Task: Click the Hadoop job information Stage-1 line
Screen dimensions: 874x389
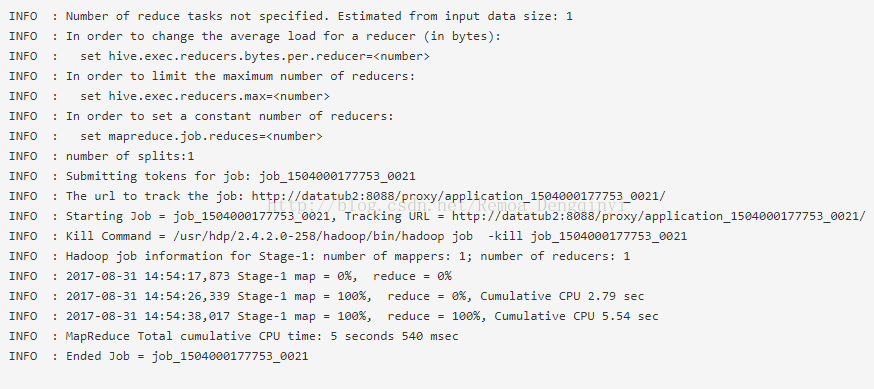Action: (348, 256)
